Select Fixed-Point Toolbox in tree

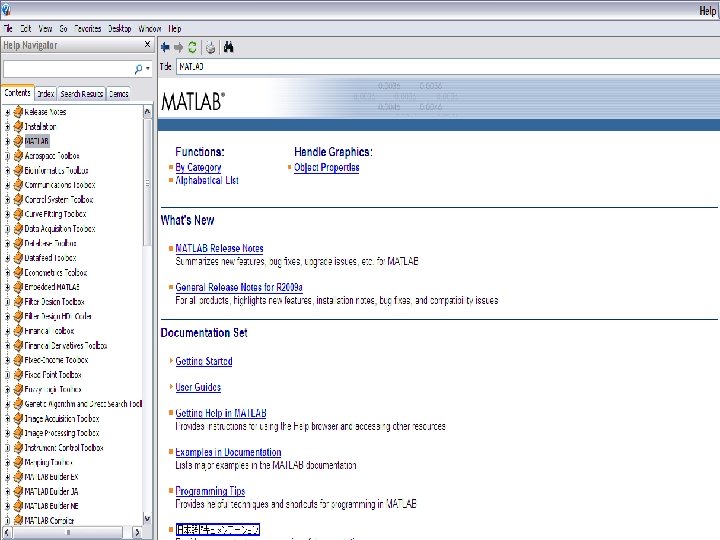point(53,375)
